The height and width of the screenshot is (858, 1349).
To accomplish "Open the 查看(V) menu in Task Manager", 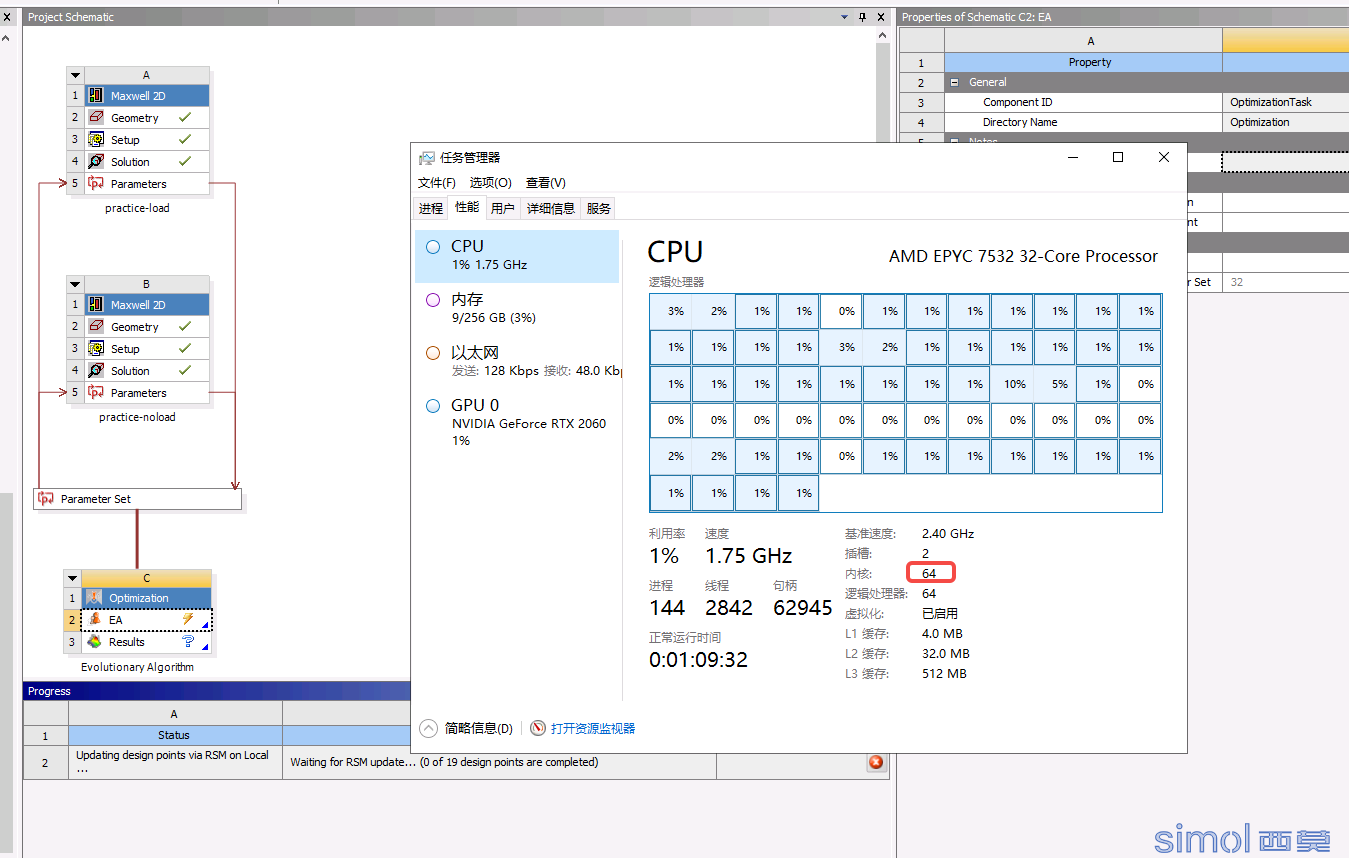I will point(546,183).
